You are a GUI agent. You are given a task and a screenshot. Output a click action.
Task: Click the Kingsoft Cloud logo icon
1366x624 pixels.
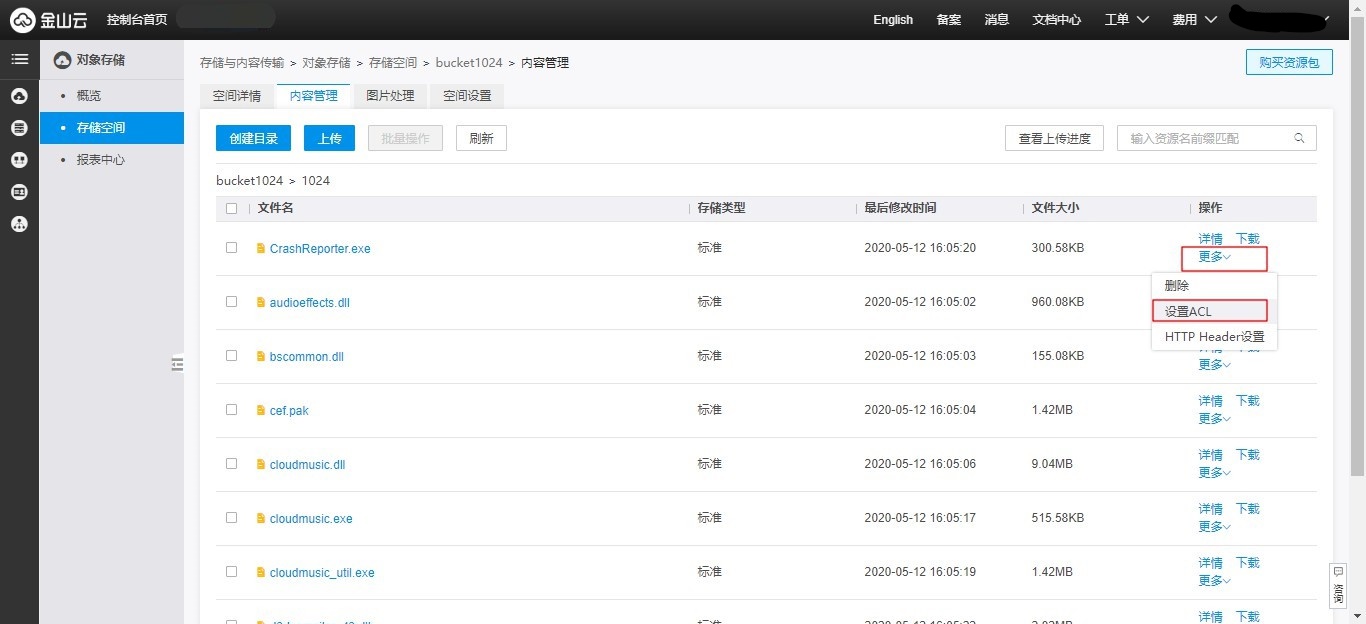(x=22, y=20)
